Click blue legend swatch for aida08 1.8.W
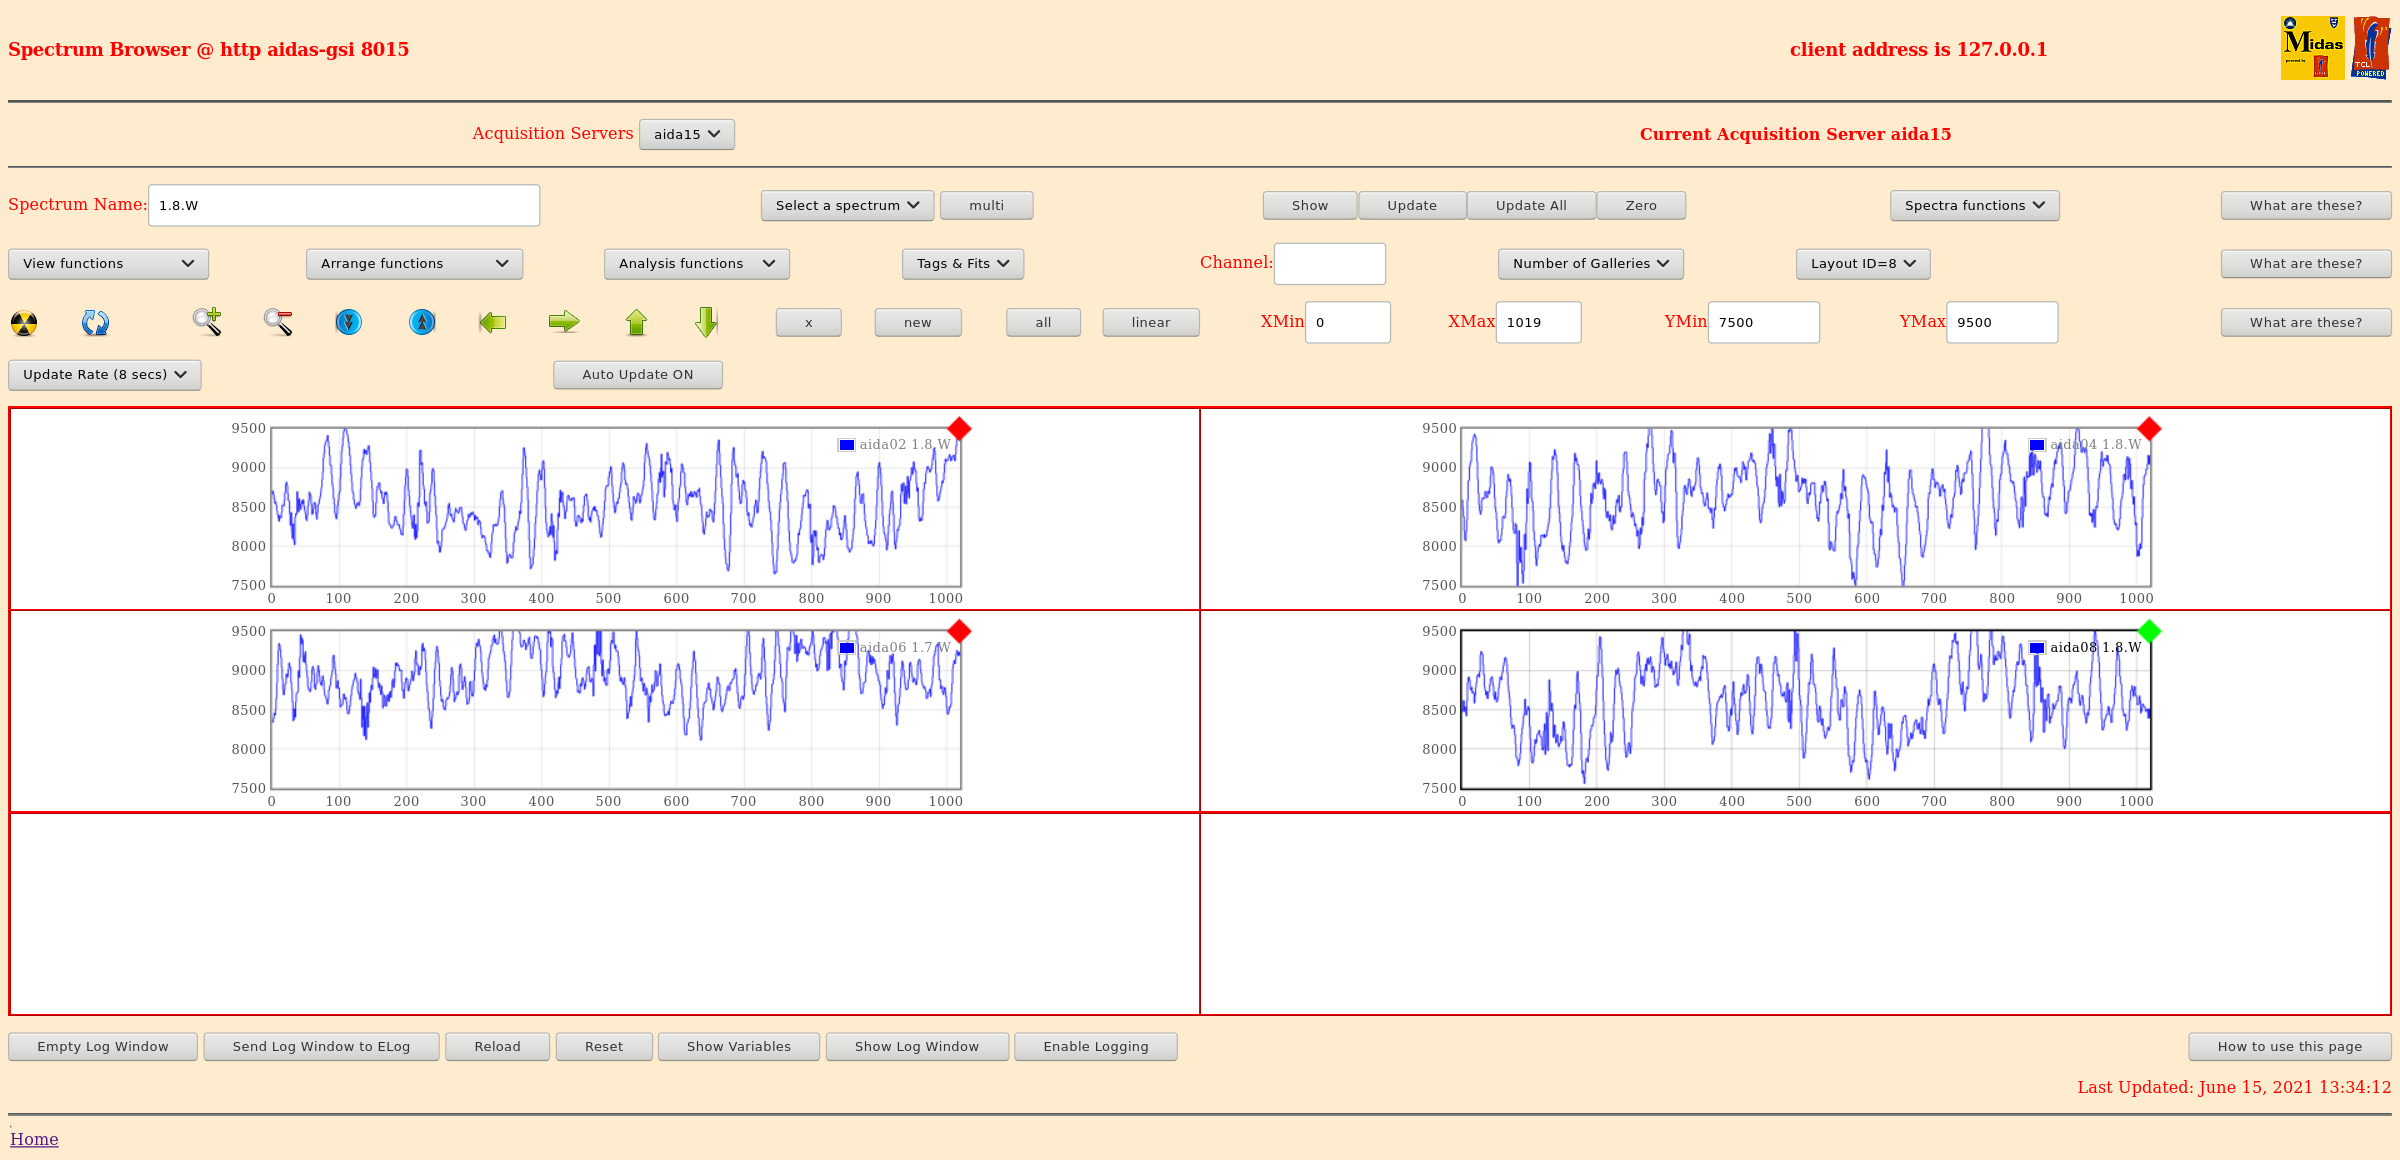This screenshot has width=2400, height=1160. (x=2037, y=648)
